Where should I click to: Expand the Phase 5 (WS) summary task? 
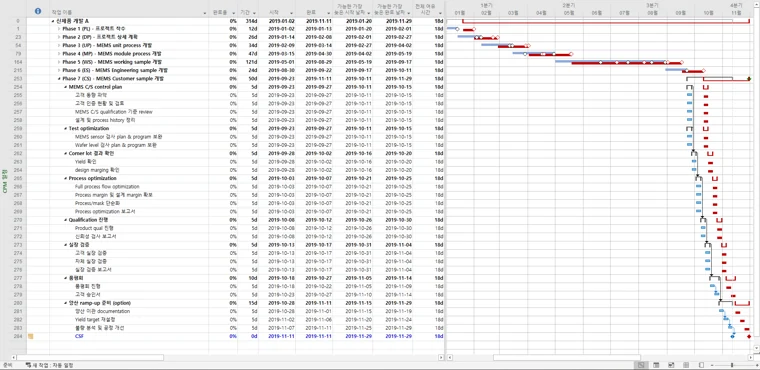(x=59, y=62)
